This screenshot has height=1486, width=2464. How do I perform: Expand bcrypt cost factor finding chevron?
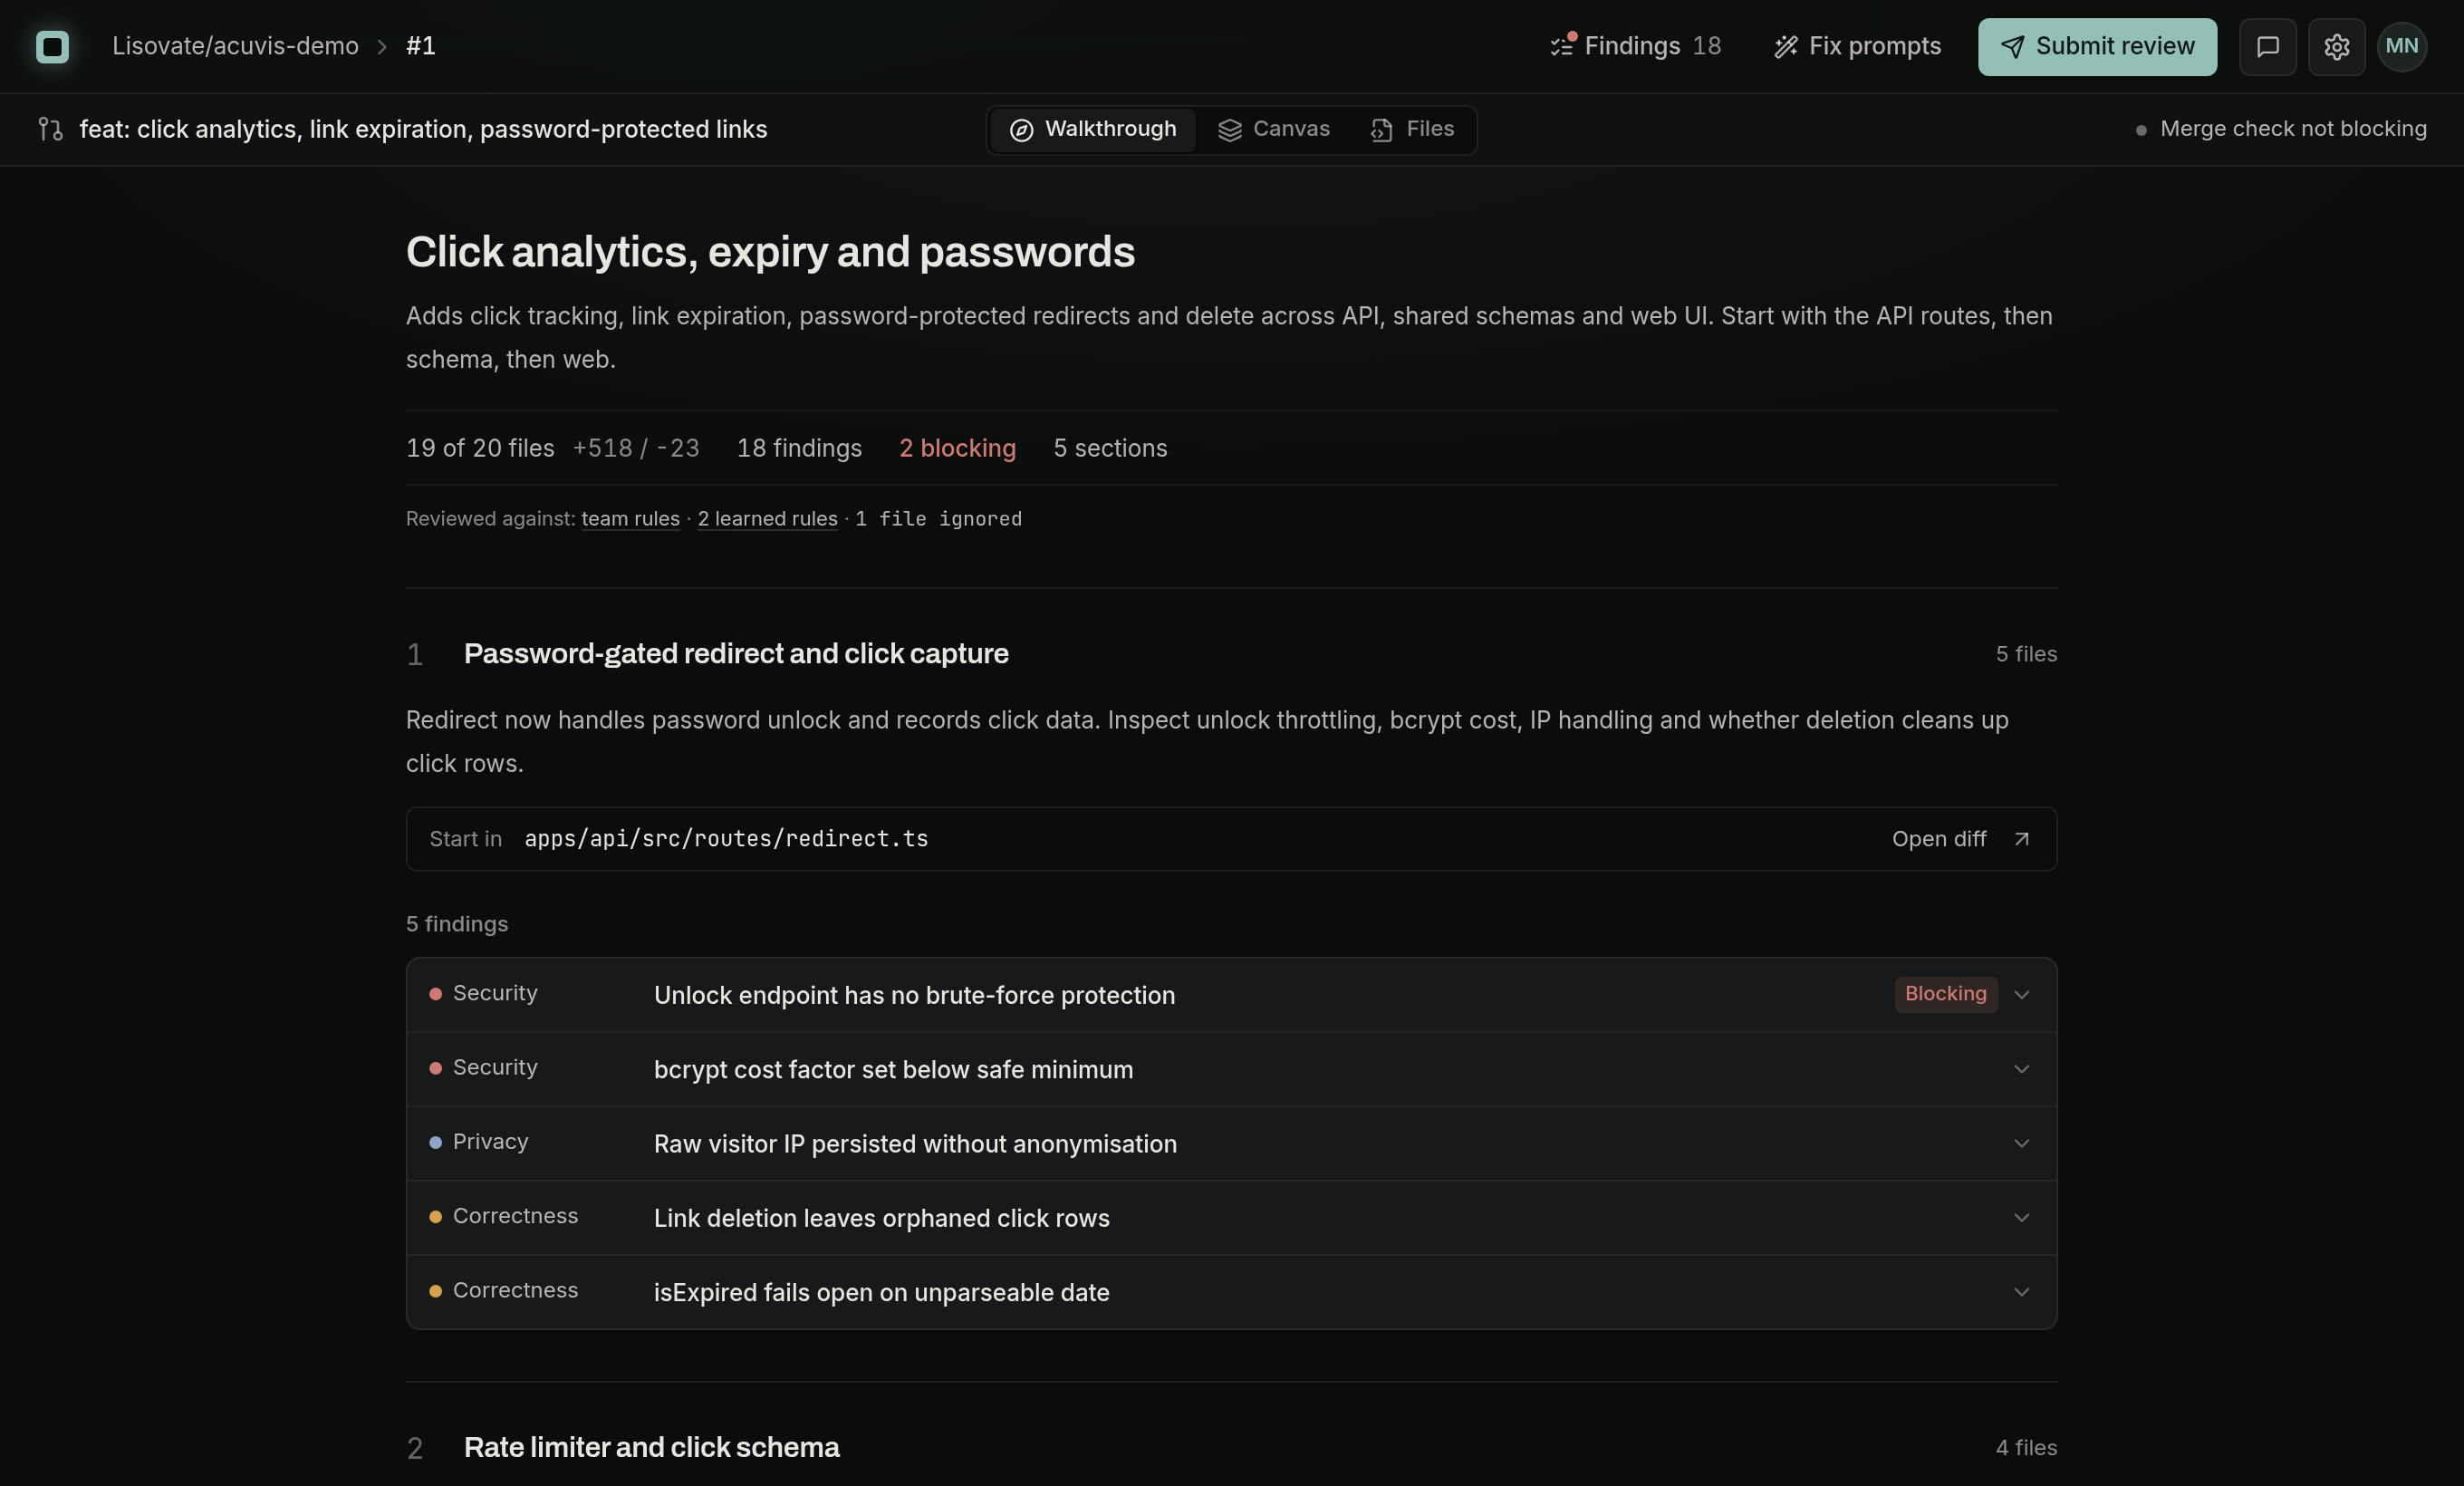coord(2021,1069)
